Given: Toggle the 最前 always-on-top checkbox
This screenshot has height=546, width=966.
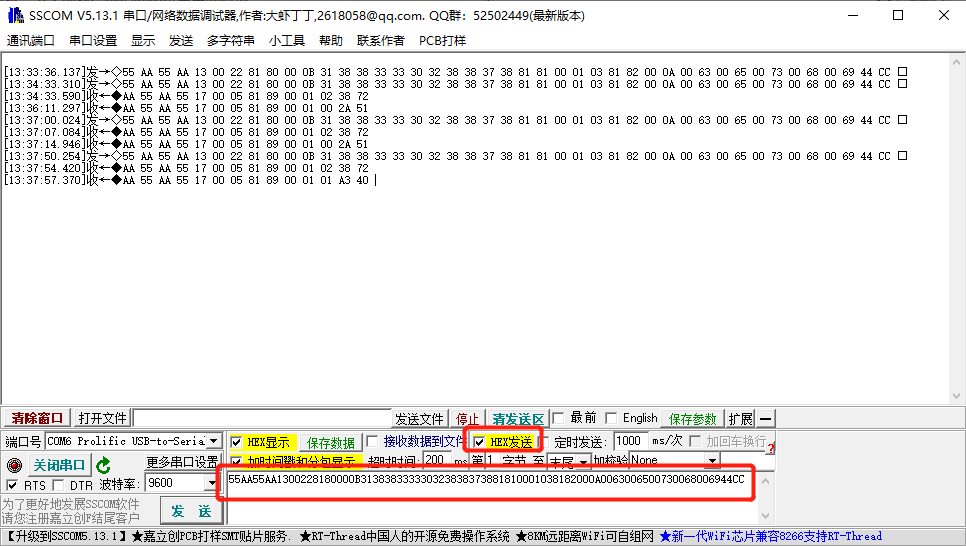Looking at the screenshot, I should pos(558,418).
